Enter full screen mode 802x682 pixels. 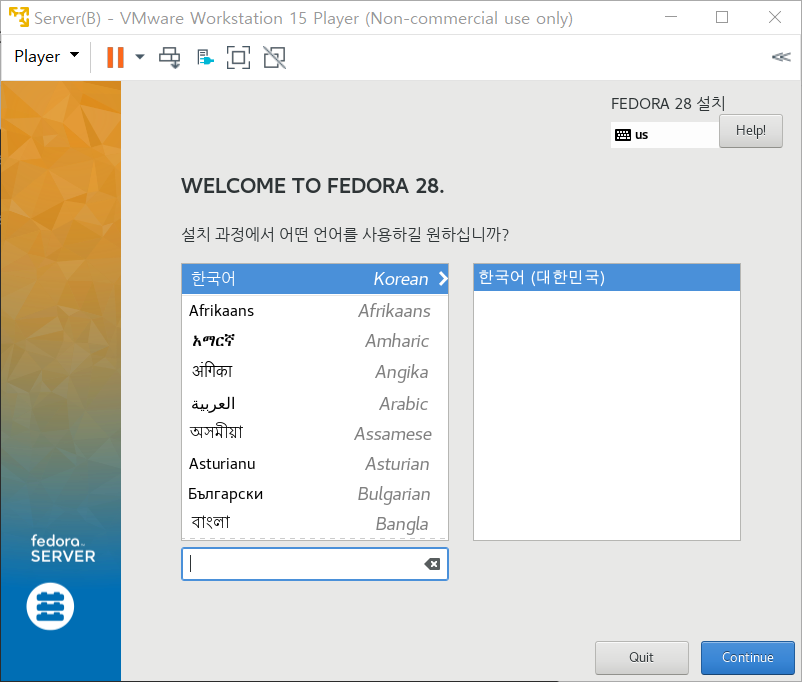(x=238, y=57)
